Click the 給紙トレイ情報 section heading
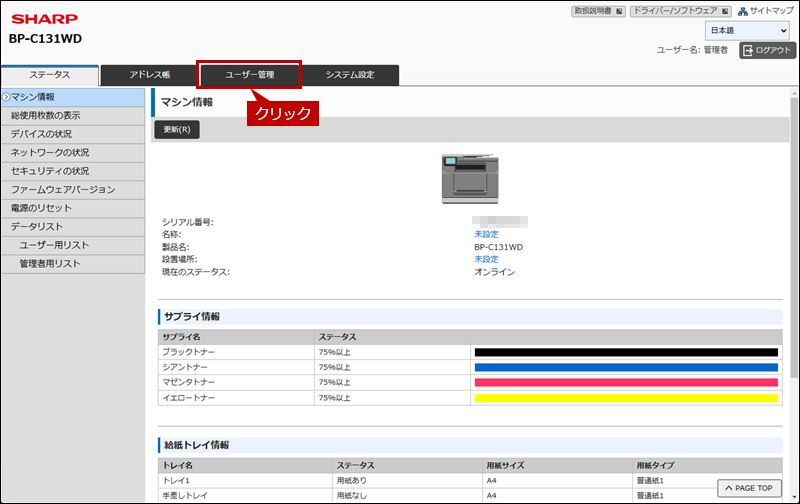This screenshot has height=504, width=800. click(x=196, y=445)
